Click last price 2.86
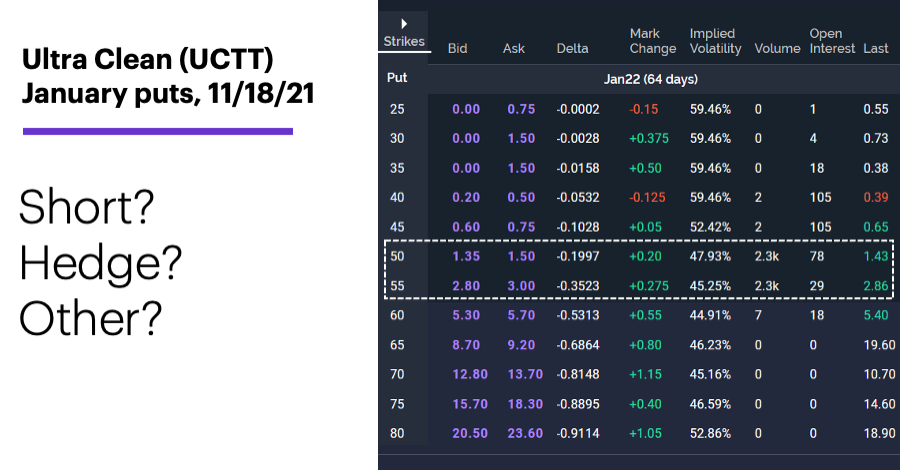This screenshot has height=470, width=900. point(876,286)
